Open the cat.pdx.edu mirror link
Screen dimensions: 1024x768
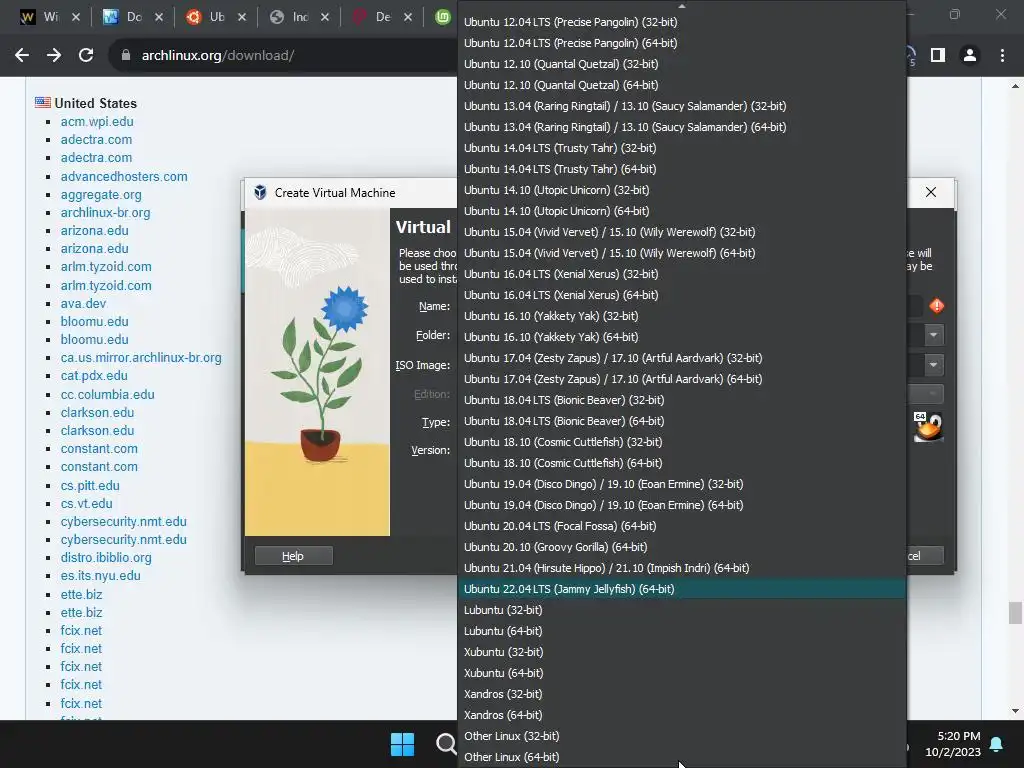[x=94, y=376]
